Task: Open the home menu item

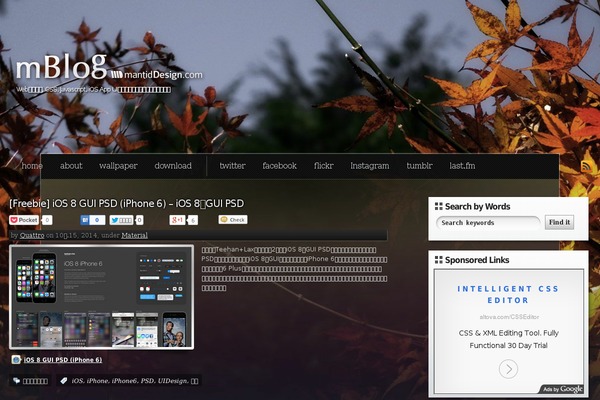Action: (x=32, y=166)
